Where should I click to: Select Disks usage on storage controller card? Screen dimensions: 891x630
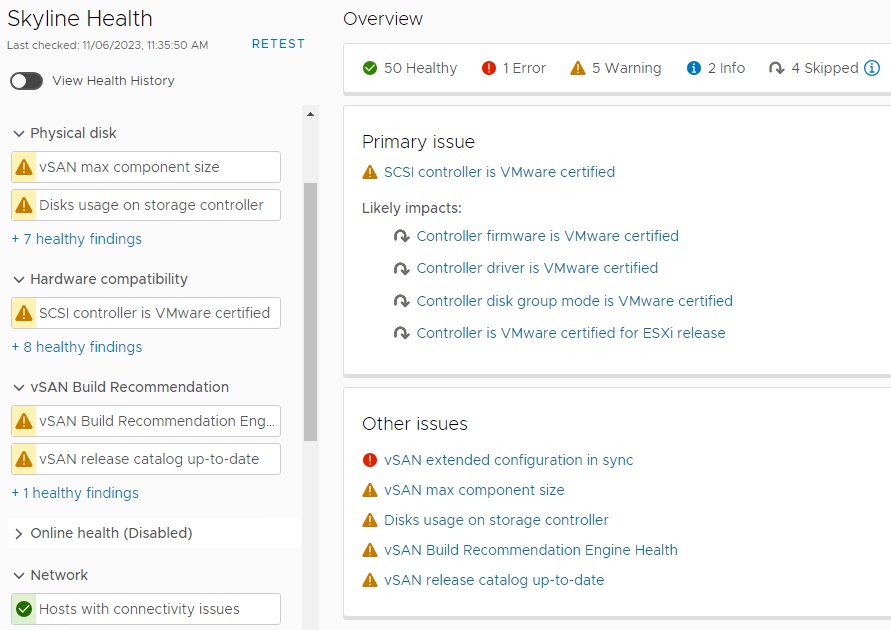(x=145, y=205)
